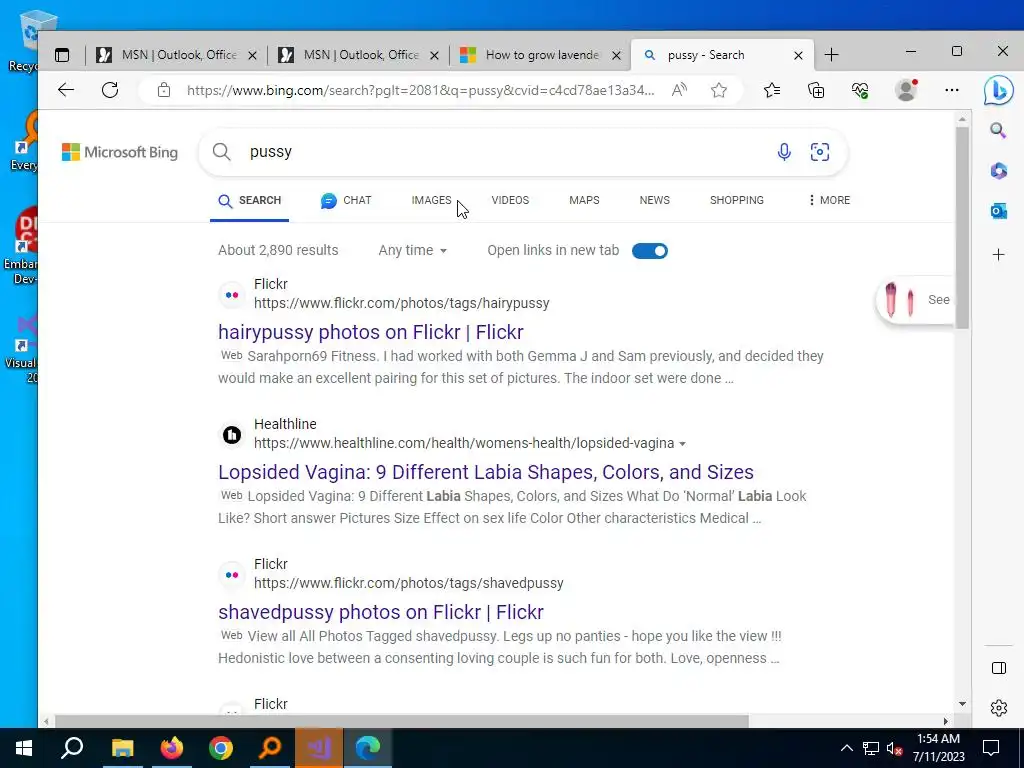Click the sidebar search magnifier icon
Viewport: 1024px width, 768px height.
999,131
